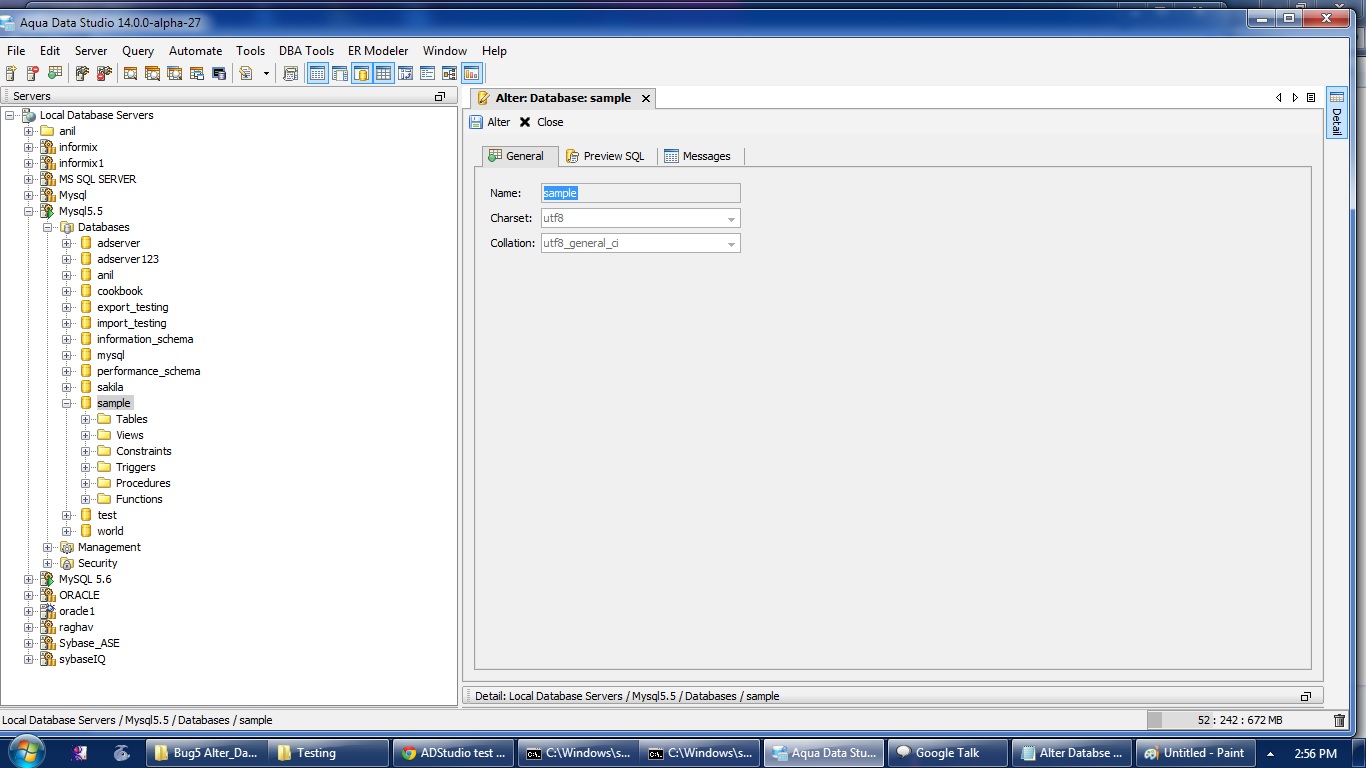The height and width of the screenshot is (768, 1366).
Task: Open the Automate menu
Action: pos(195,51)
